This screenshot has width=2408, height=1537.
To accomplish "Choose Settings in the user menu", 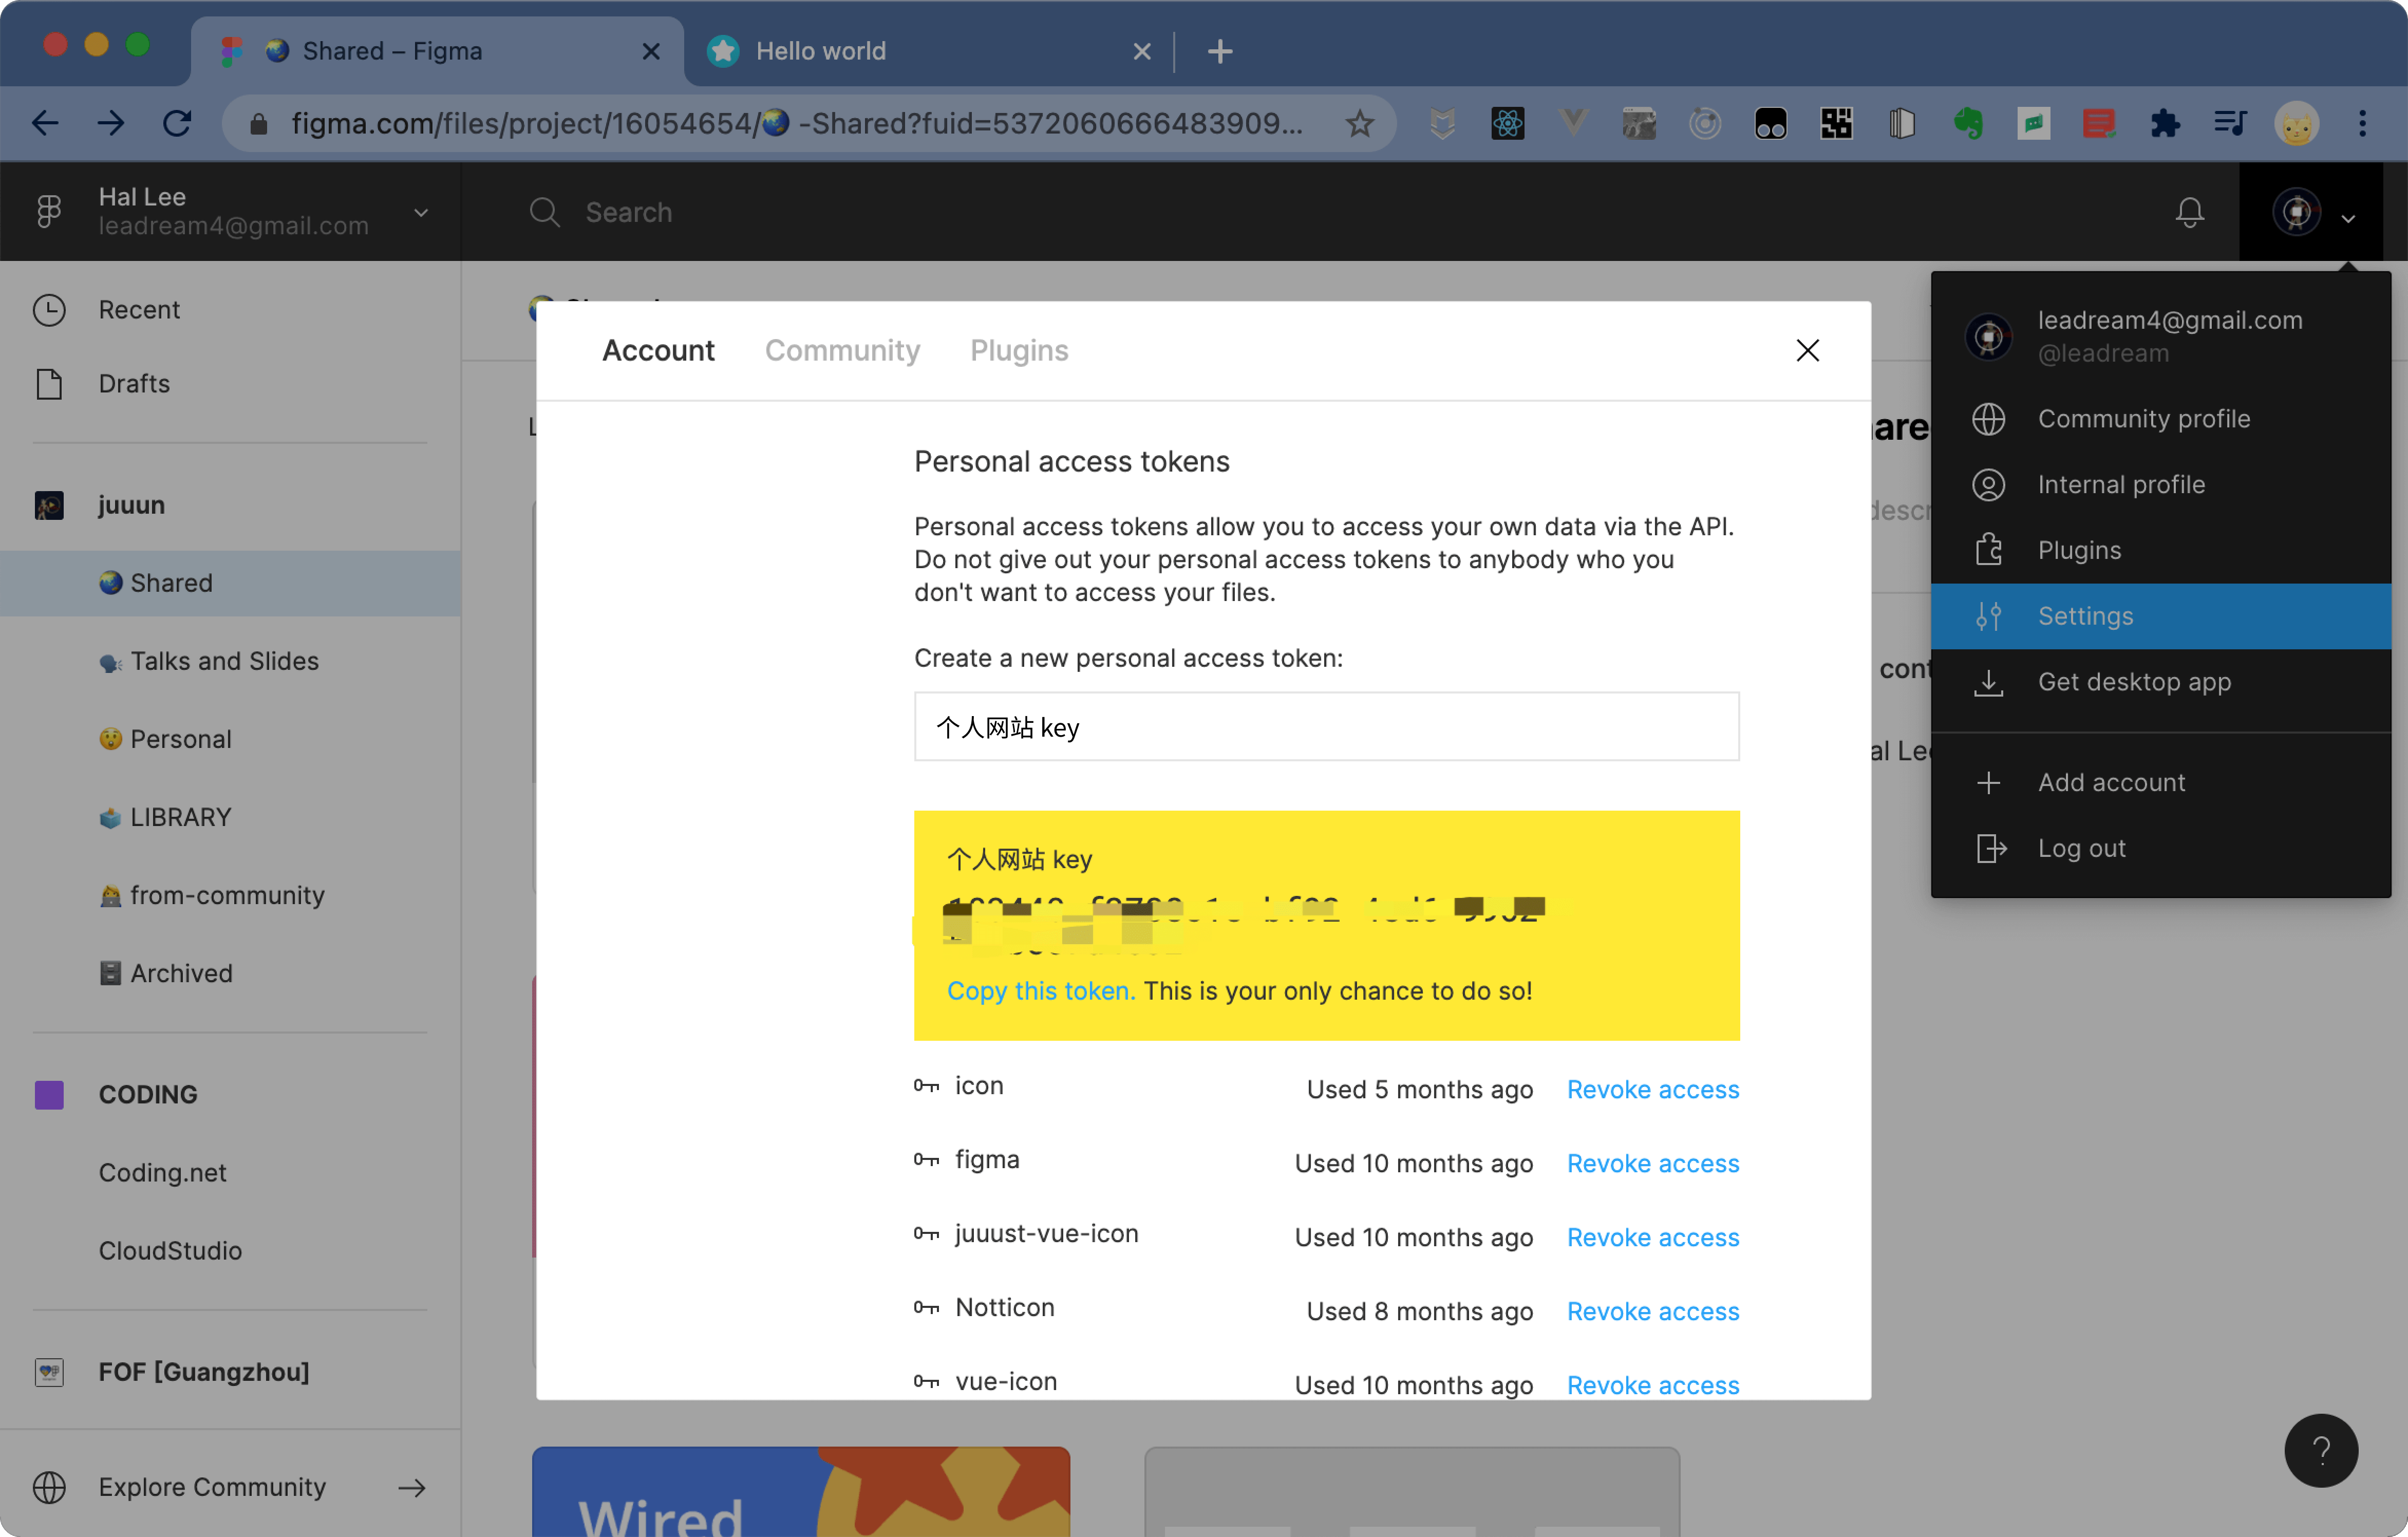I will [x=2161, y=616].
